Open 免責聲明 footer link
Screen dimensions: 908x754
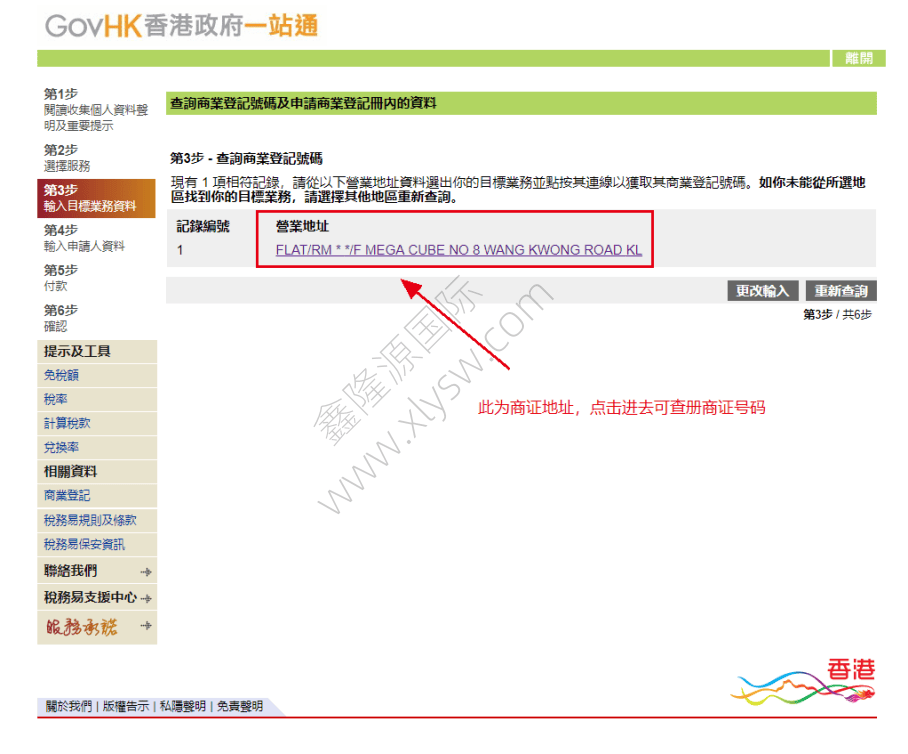240,707
